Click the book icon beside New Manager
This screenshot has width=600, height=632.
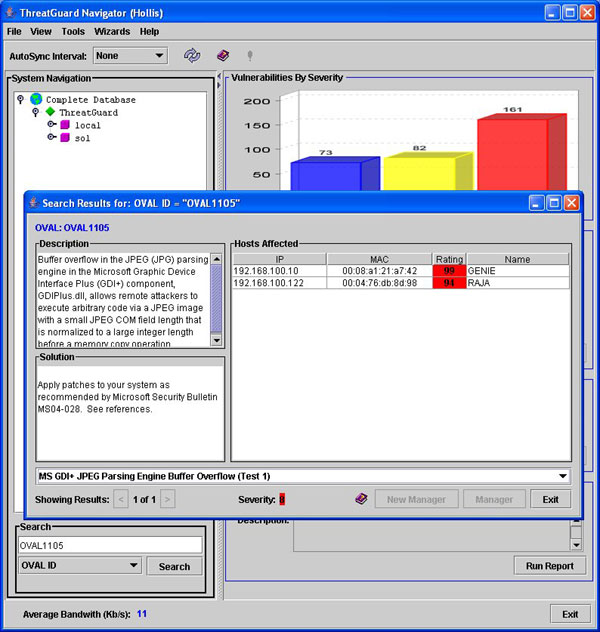361,499
